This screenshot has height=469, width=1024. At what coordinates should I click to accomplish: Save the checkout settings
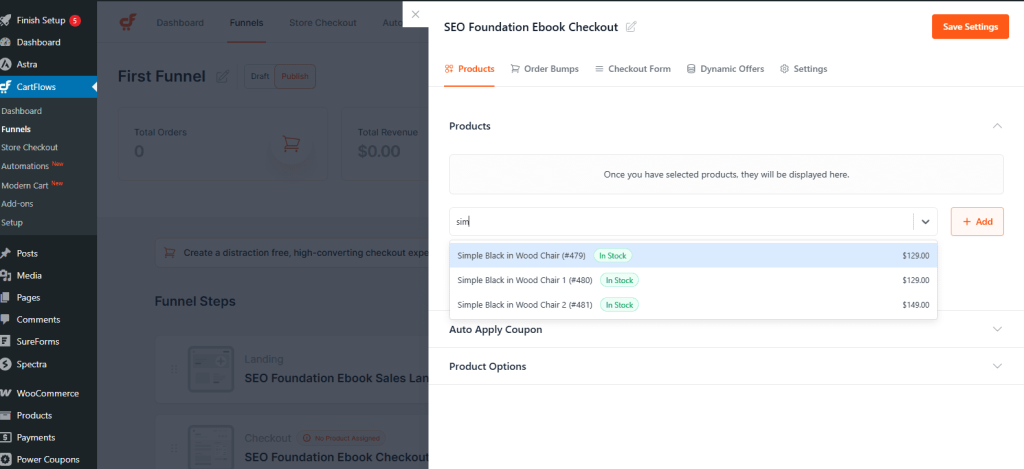(970, 27)
